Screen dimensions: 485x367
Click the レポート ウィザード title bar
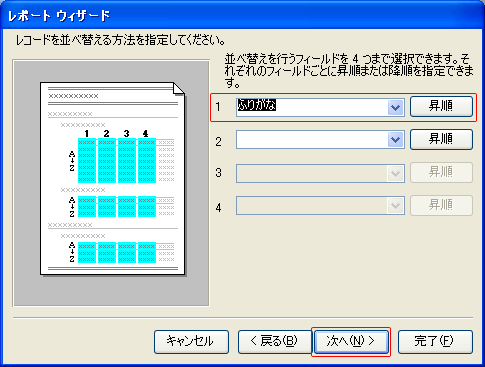(242, 15)
